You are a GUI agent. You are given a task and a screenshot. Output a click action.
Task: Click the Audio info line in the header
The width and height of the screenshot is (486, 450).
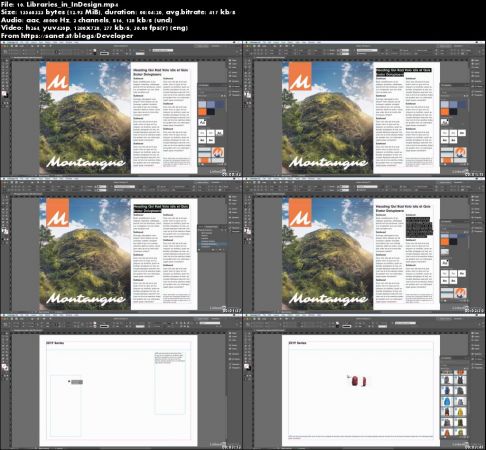[x=86, y=20]
